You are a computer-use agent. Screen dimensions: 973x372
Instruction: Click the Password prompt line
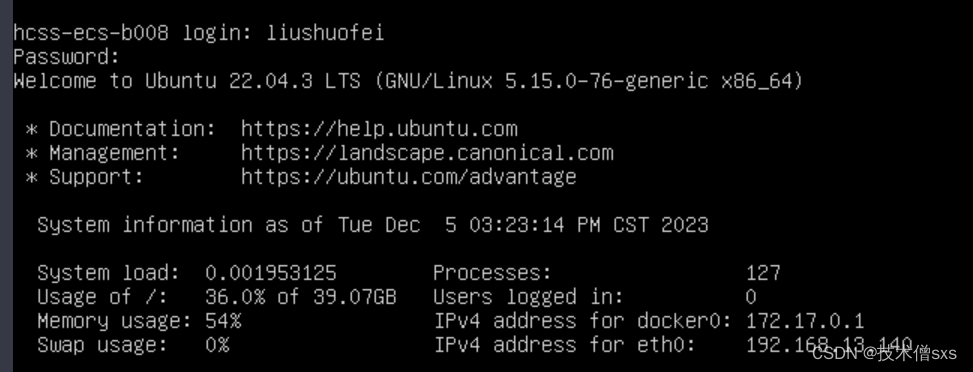tap(66, 58)
